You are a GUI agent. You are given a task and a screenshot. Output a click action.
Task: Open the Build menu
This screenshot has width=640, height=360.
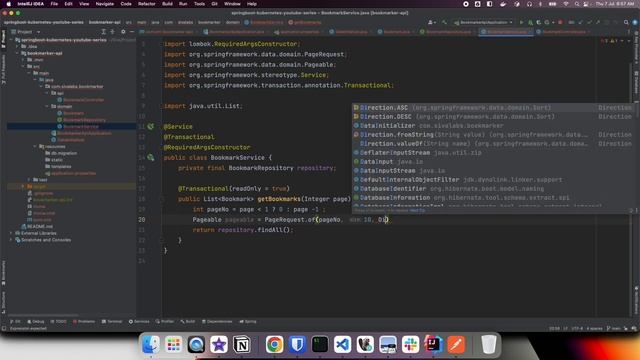pyautogui.click(x=167, y=4)
